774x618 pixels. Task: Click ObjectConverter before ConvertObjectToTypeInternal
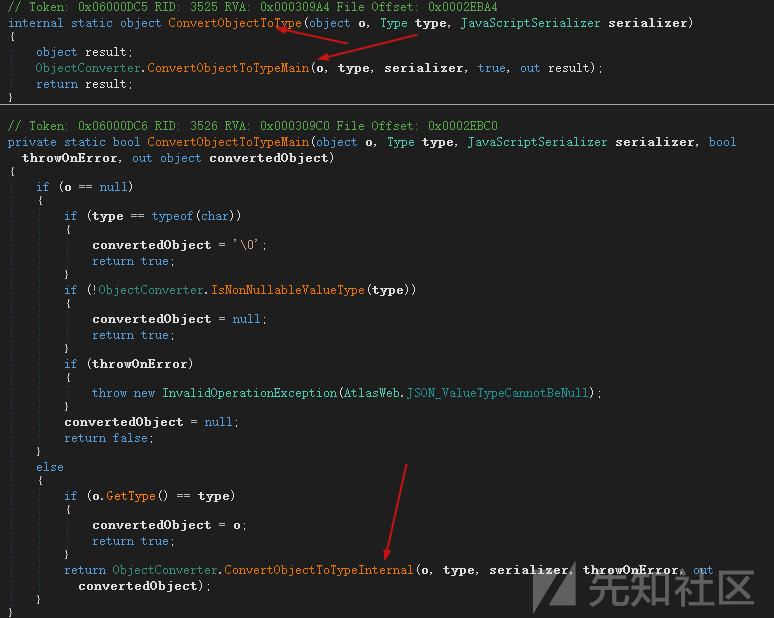point(165,570)
